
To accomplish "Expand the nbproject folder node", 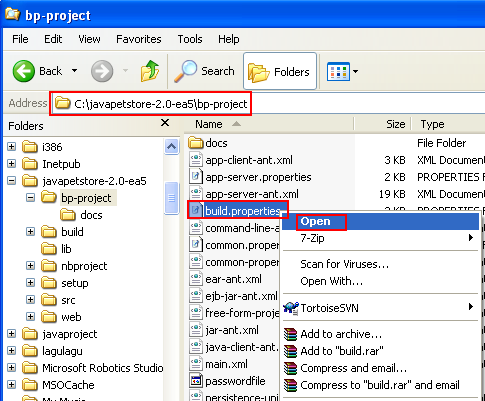I will pos(30,266).
